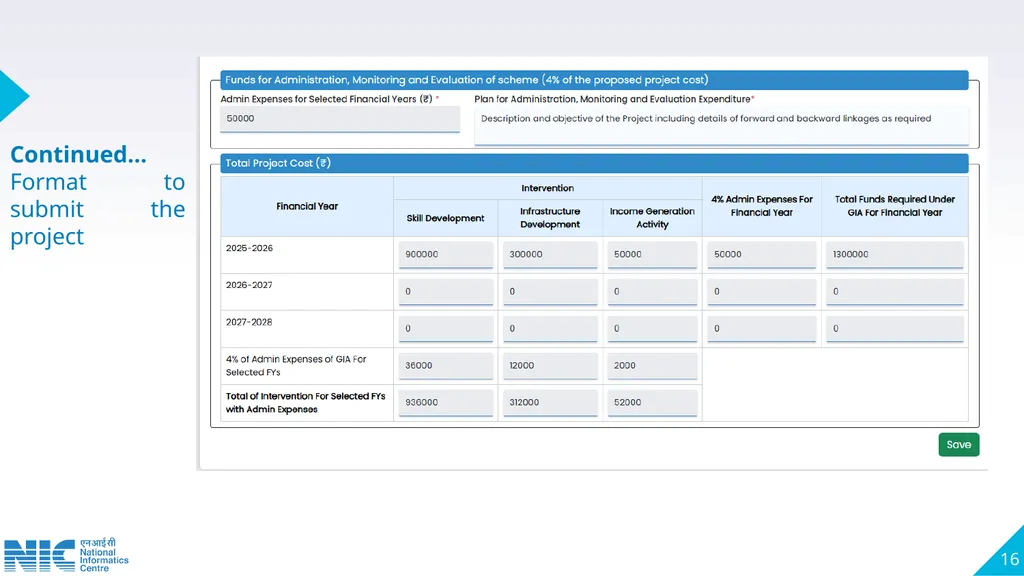Click Total of Intervention For Selected FYs label
This screenshot has width=1024, height=576.
click(x=305, y=403)
